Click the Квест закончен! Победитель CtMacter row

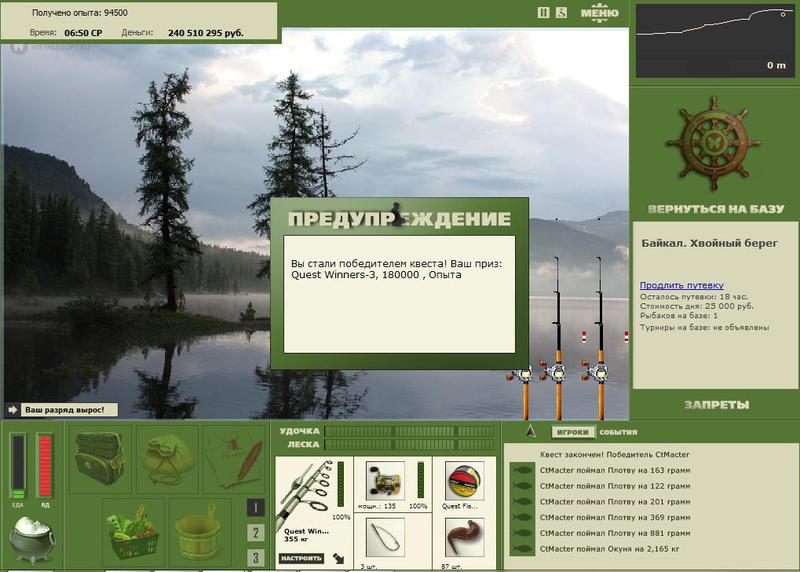click(614, 454)
